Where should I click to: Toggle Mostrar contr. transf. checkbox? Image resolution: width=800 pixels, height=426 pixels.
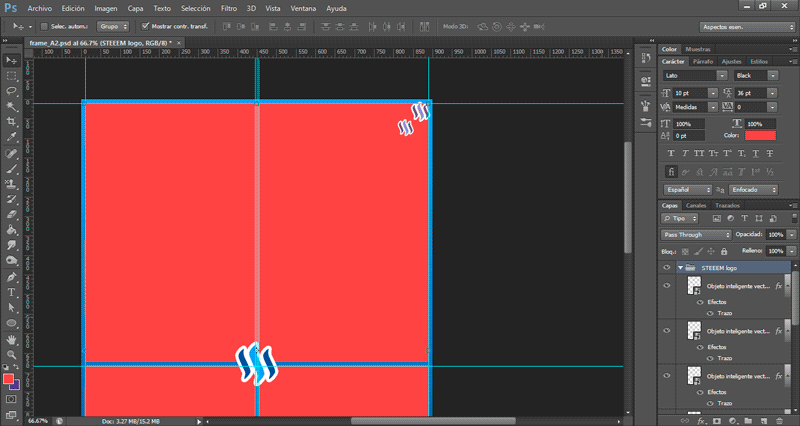[x=145, y=26]
